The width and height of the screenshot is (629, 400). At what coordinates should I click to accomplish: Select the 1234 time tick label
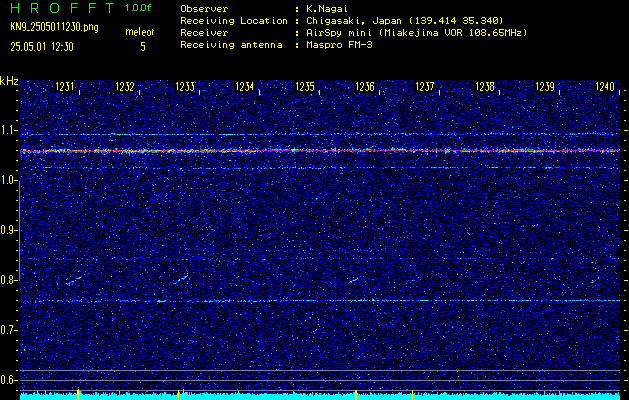click(245, 86)
